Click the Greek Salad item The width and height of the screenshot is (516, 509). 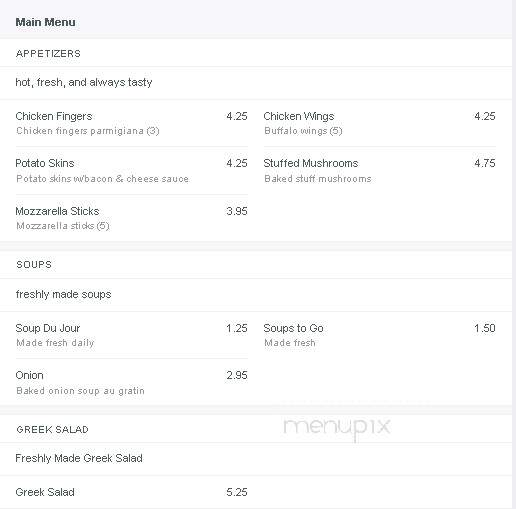45,492
